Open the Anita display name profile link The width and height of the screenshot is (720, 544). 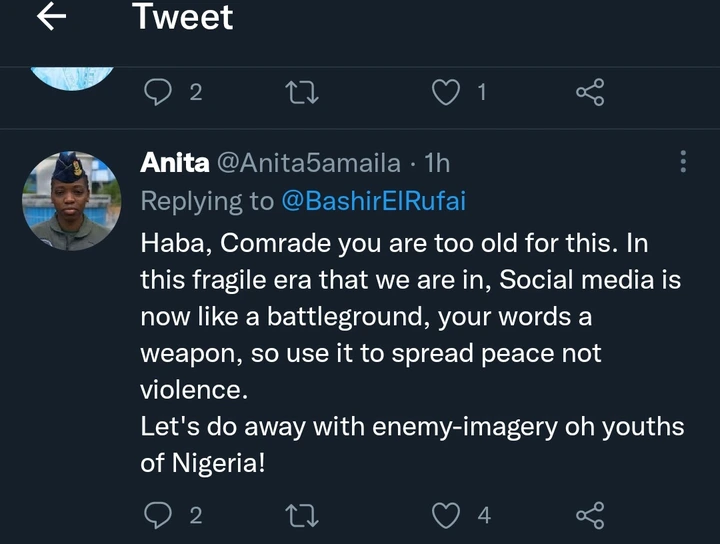[x=174, y=163]
